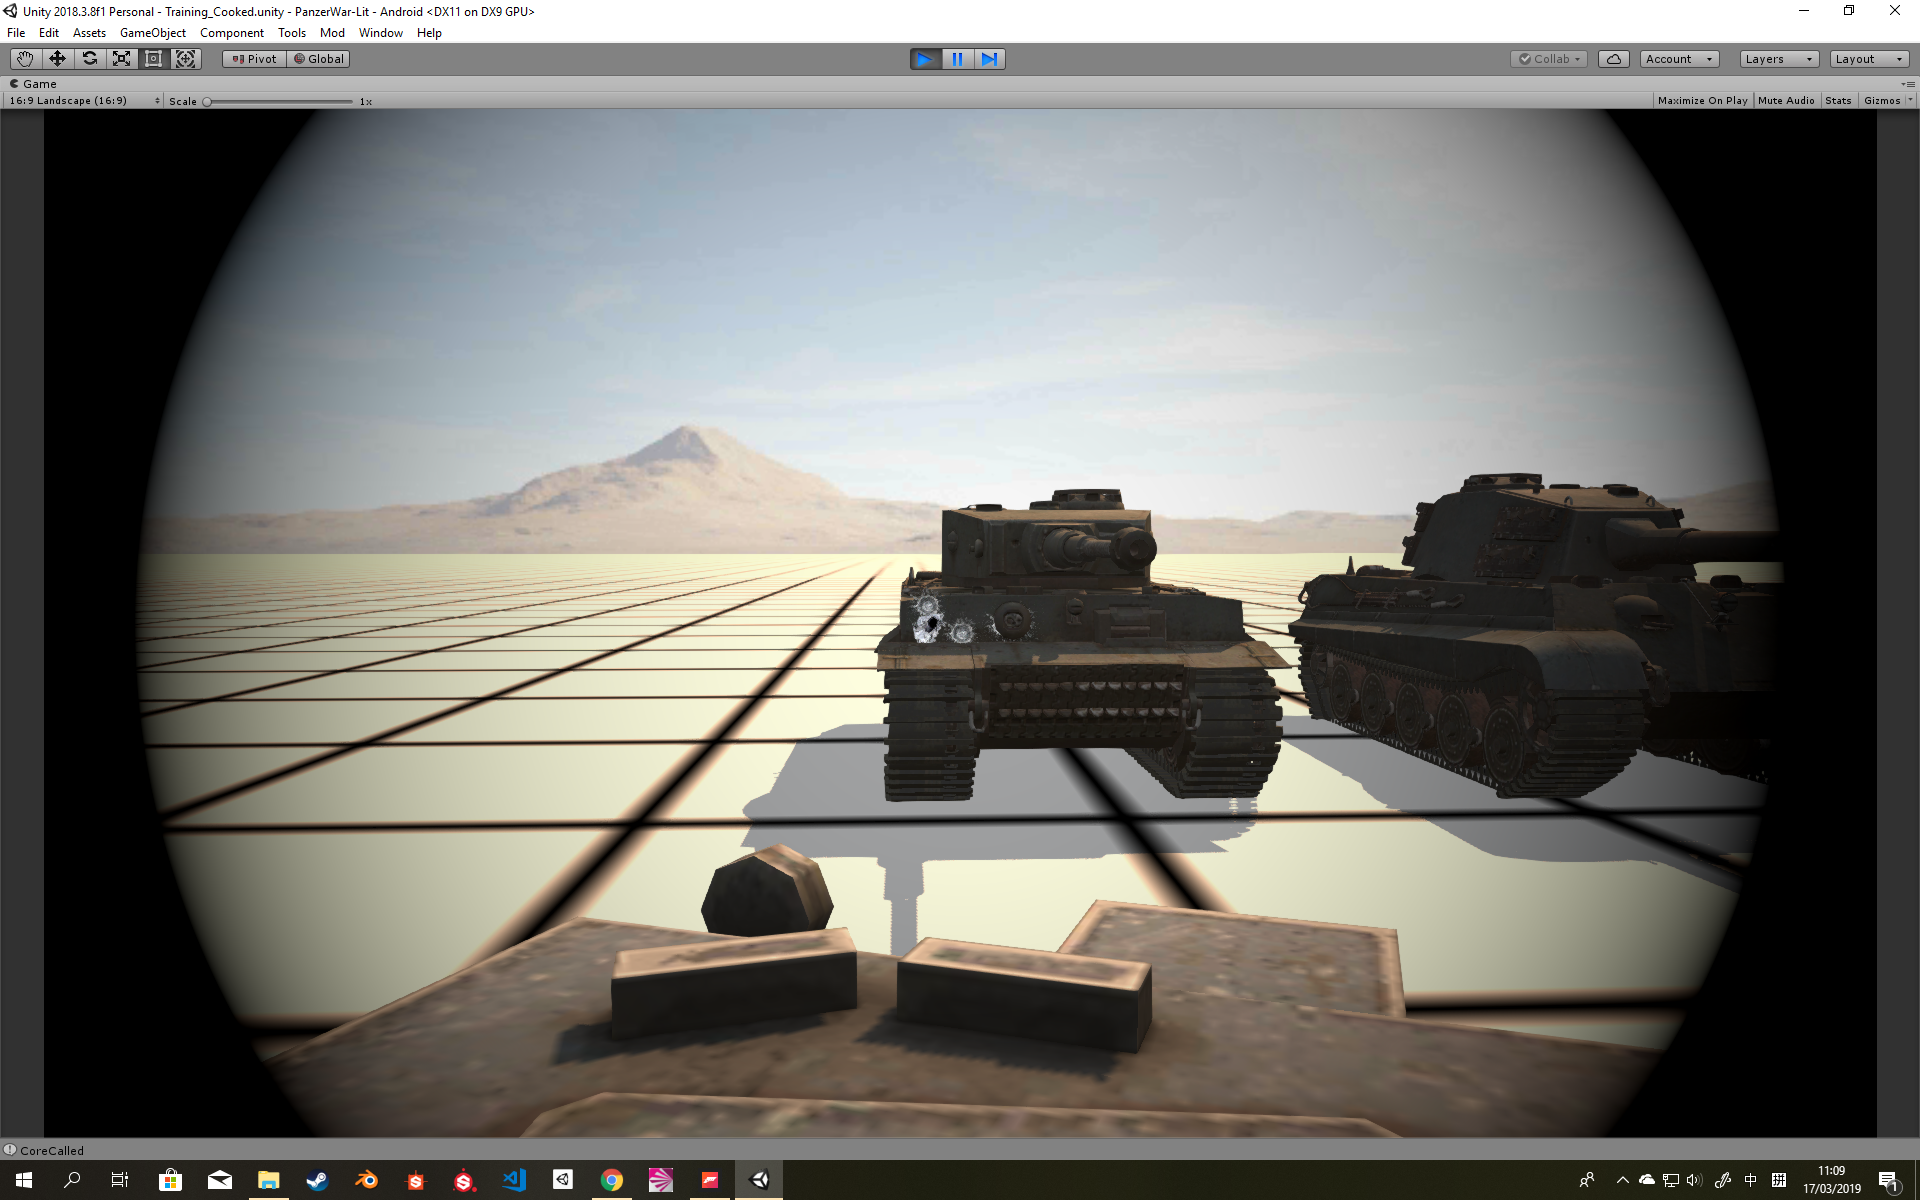Open Blender from the taskbar

(366, 1180)
